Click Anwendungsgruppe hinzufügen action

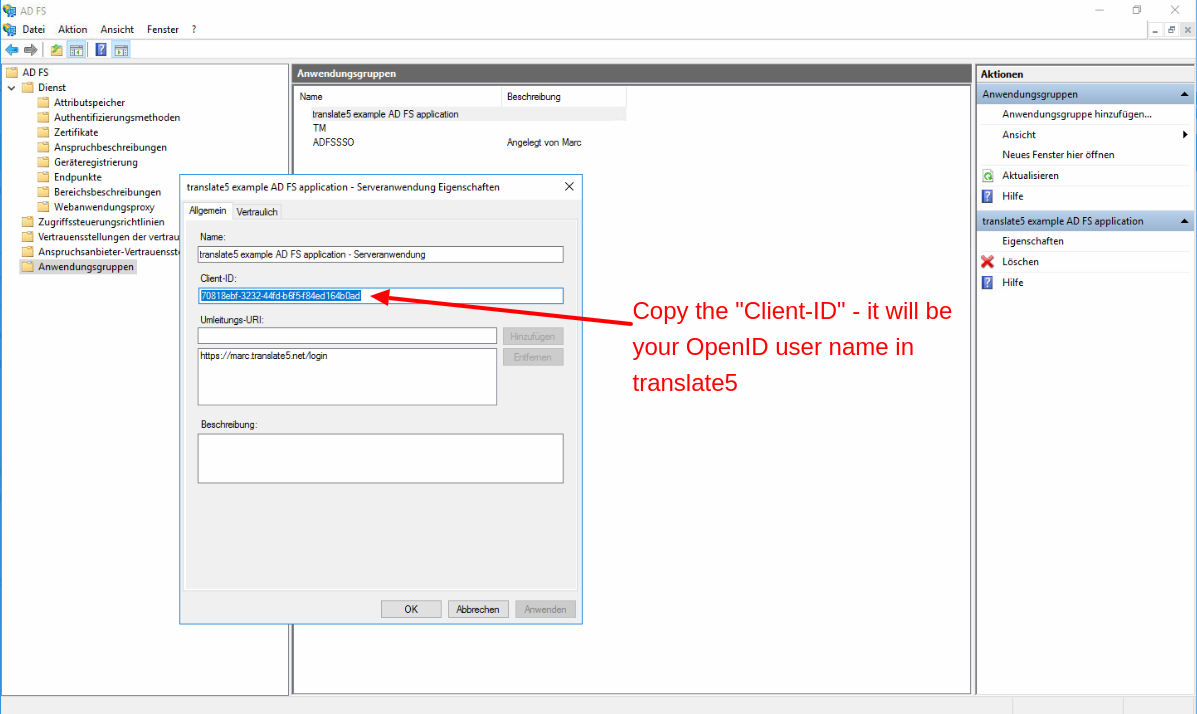click(x=1076, y=115)
